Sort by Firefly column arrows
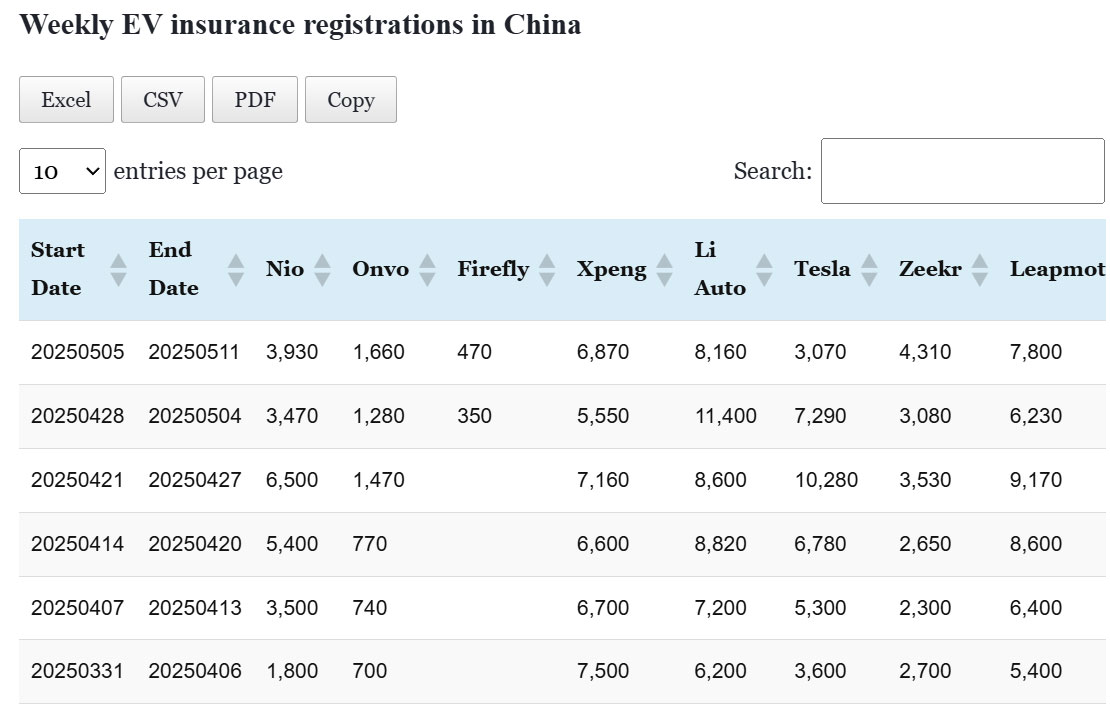The image size is (1110, 714). (x=546, y=269)
